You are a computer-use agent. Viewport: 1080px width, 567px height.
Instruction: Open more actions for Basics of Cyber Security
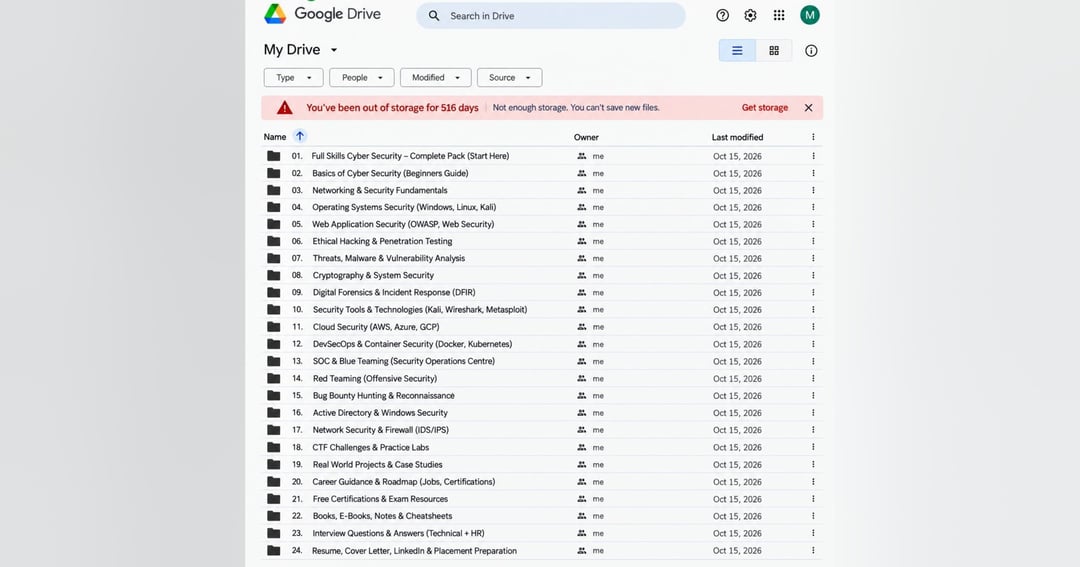pyautogui.click(x=813, y=173)
